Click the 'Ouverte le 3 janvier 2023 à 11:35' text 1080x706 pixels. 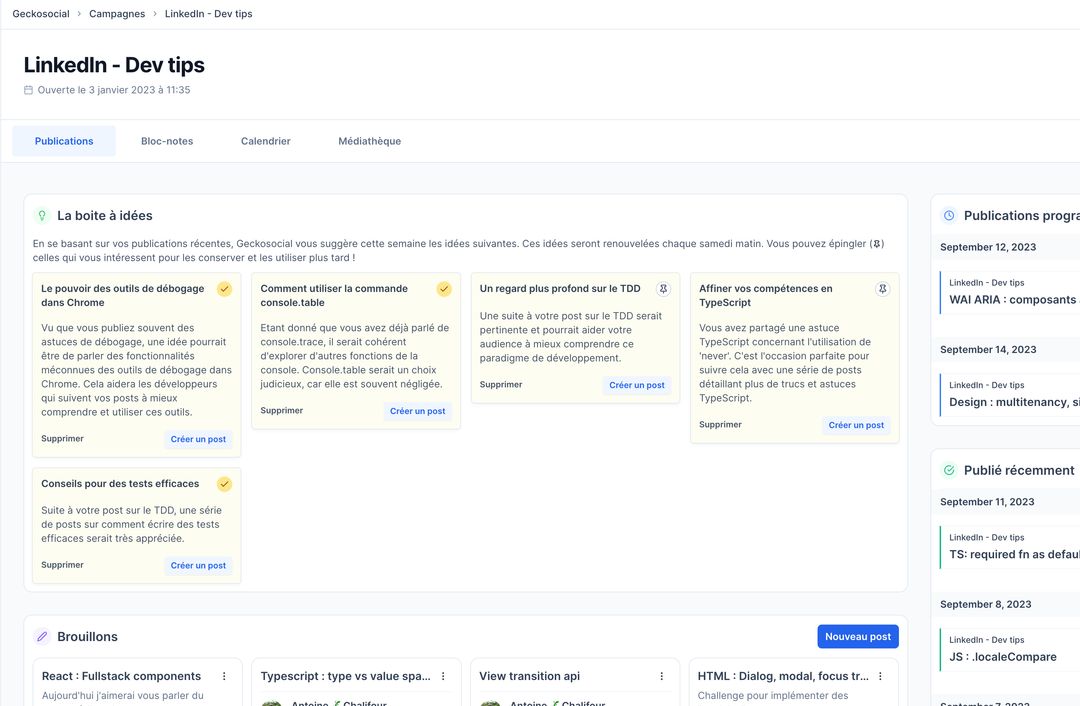[114, 90]
